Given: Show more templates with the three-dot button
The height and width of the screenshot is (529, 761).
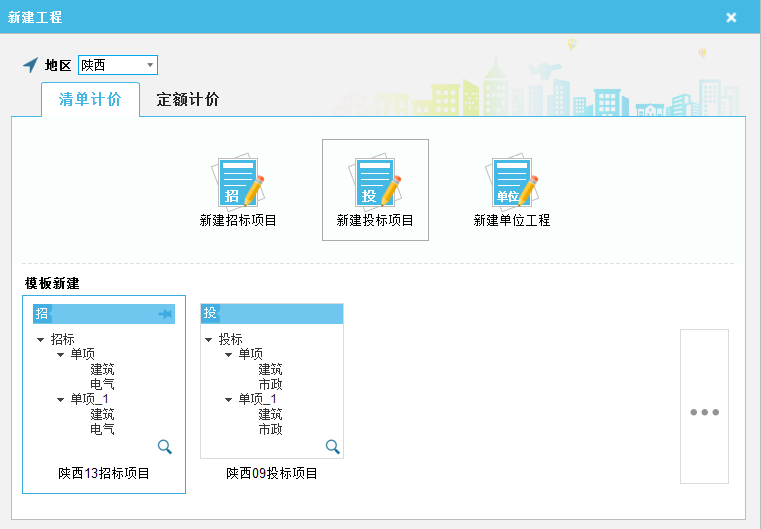Looking at the screenshot, I should (704, 412).
